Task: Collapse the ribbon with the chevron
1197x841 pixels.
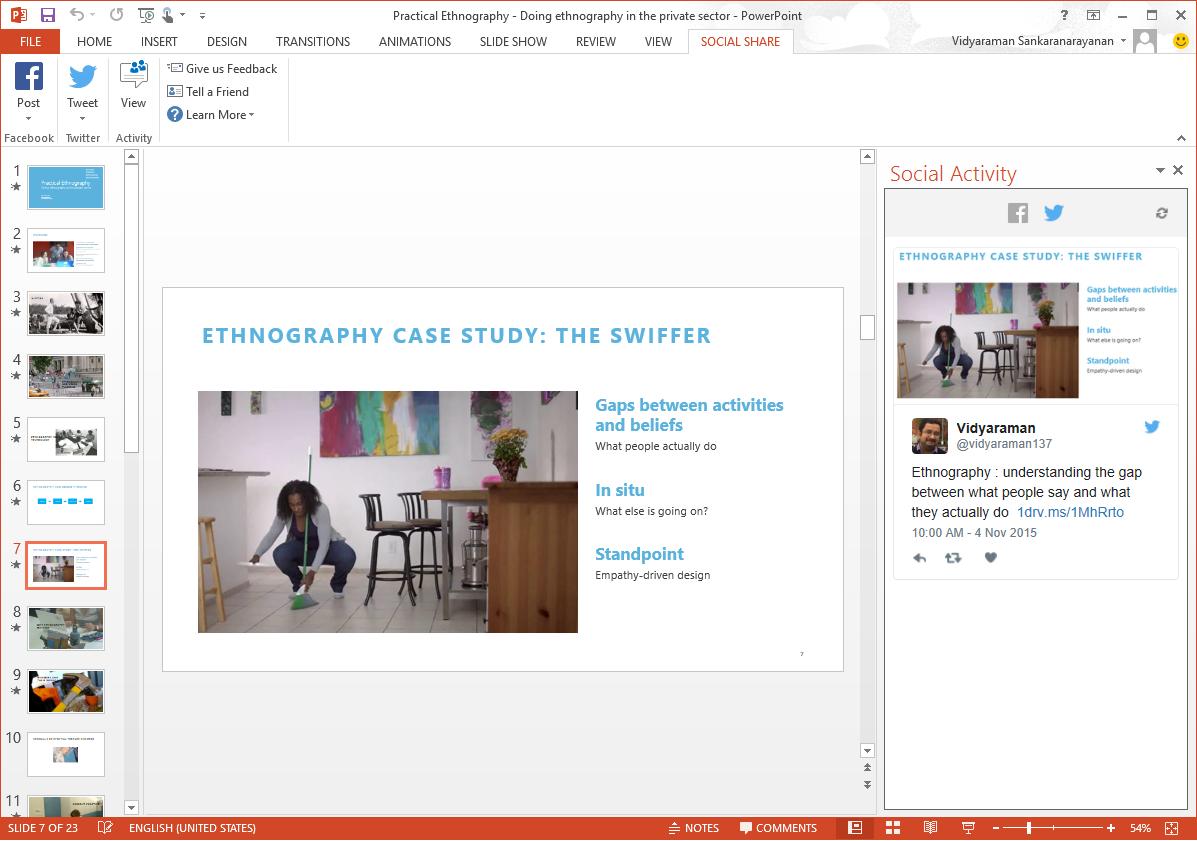Action: pyautogui.click(x=1181, y=138)
